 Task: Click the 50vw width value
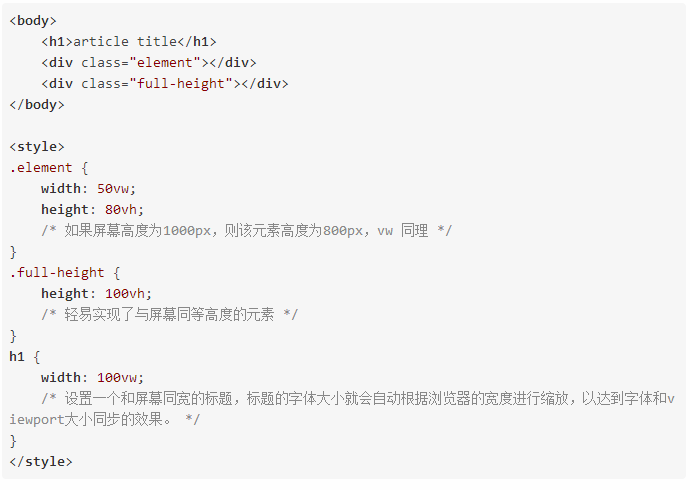[113, 189]
